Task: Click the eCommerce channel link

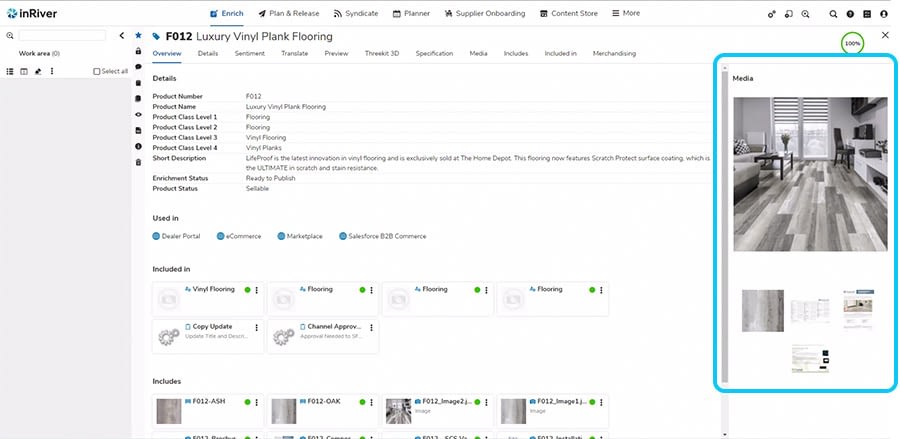Action: [239, 236]
